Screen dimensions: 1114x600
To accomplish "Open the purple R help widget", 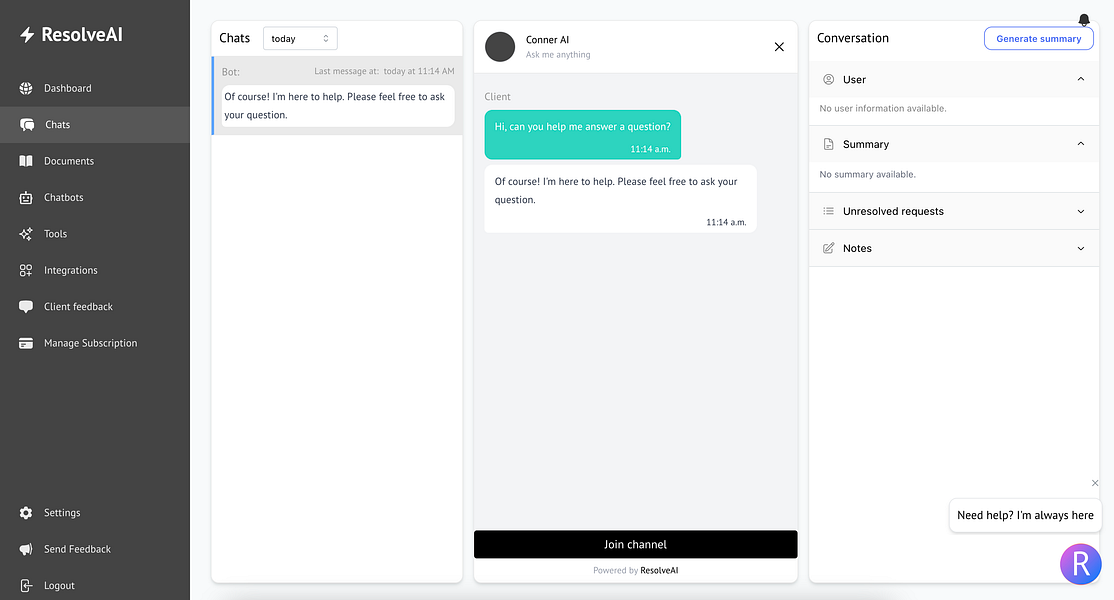I will coord(1081,564).
